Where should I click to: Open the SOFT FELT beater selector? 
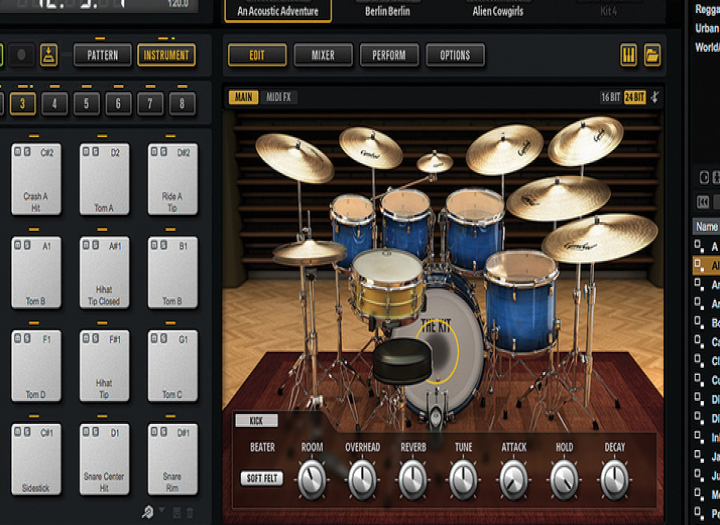(262, 479)
